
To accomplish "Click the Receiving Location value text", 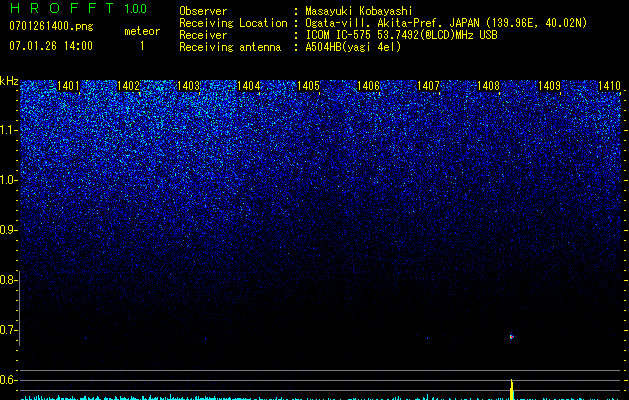I will (446, 23).
